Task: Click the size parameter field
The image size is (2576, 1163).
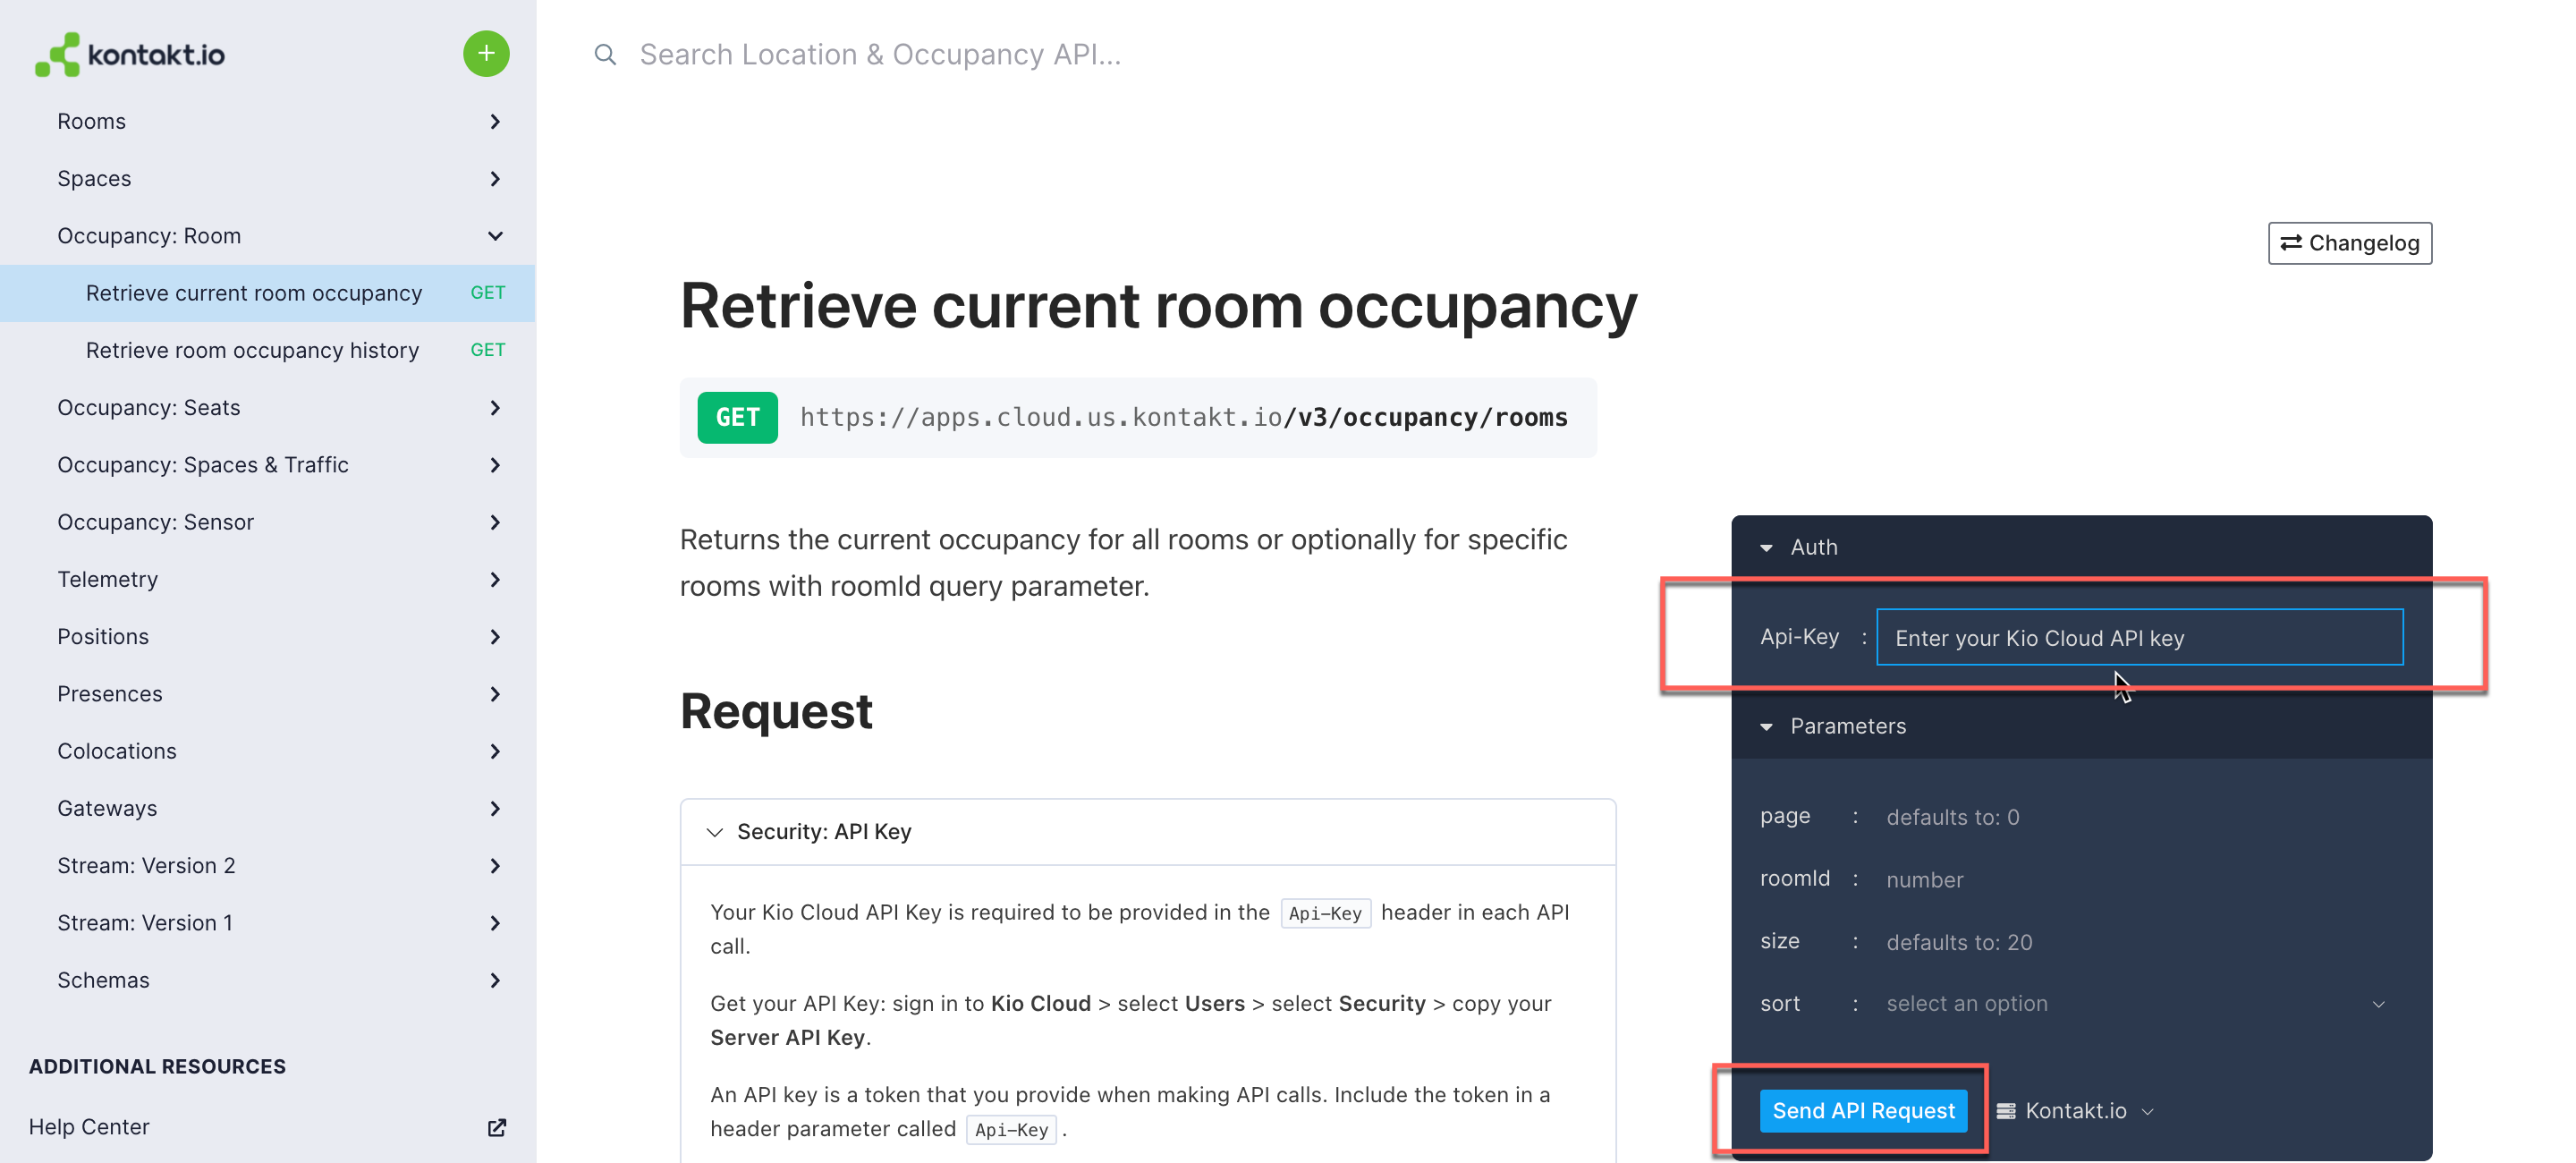Action: click(x=2140, y=942)
